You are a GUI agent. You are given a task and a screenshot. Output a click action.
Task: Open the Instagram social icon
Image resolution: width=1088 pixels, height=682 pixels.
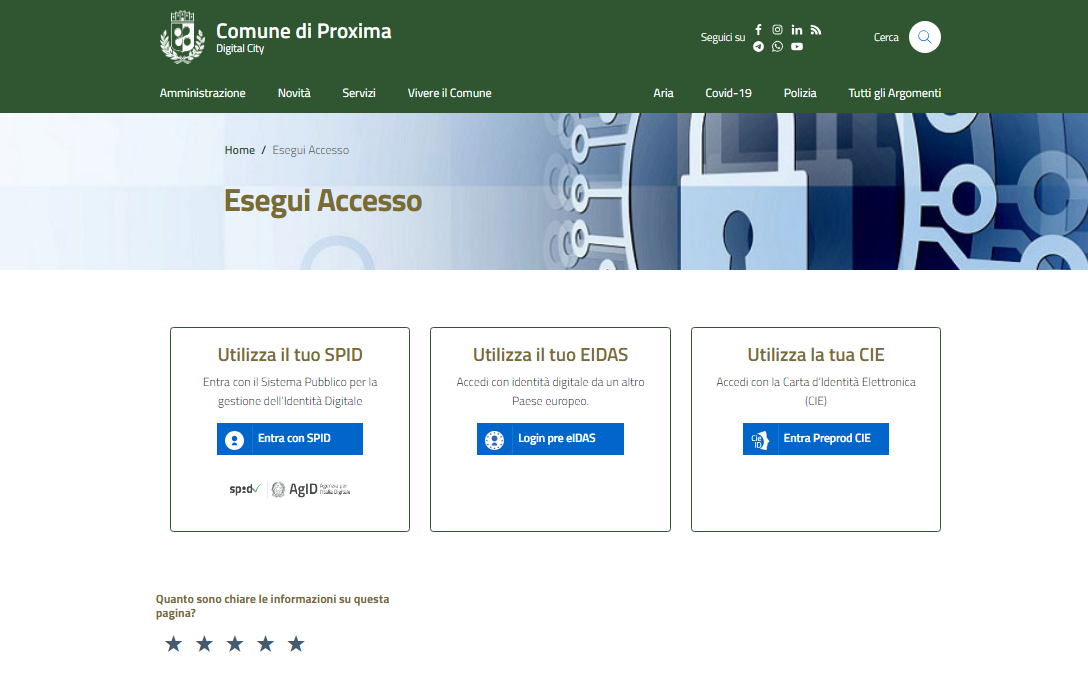pos(777,30)
